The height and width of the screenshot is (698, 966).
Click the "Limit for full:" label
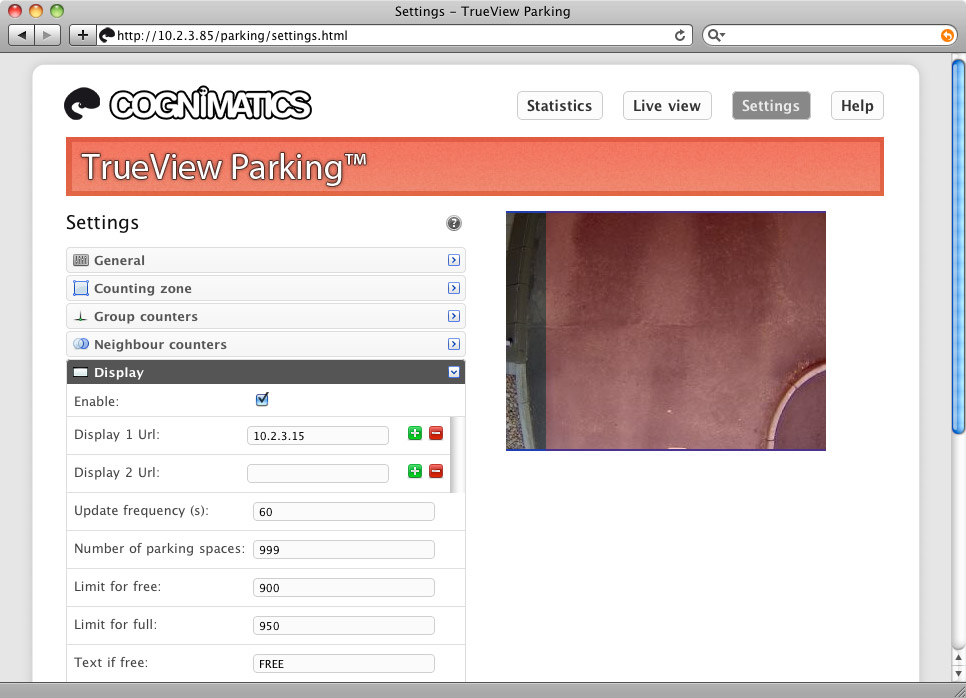(116, 625)
